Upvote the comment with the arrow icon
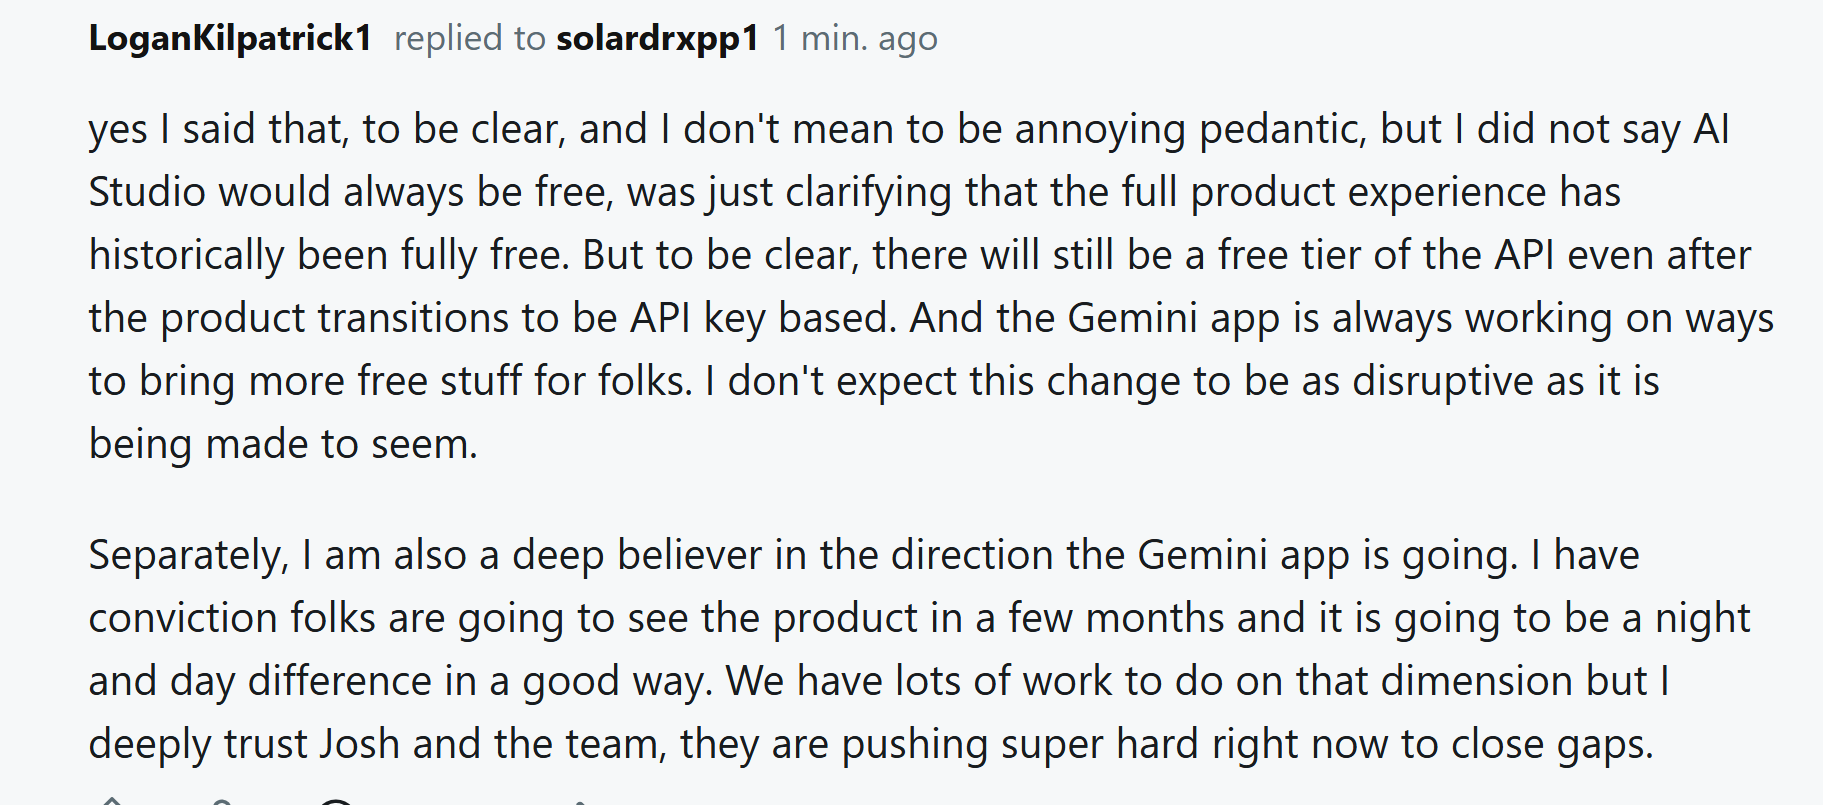Image resolution: width=1836 pixels, height=805 pixels. (x=112, y=801)
